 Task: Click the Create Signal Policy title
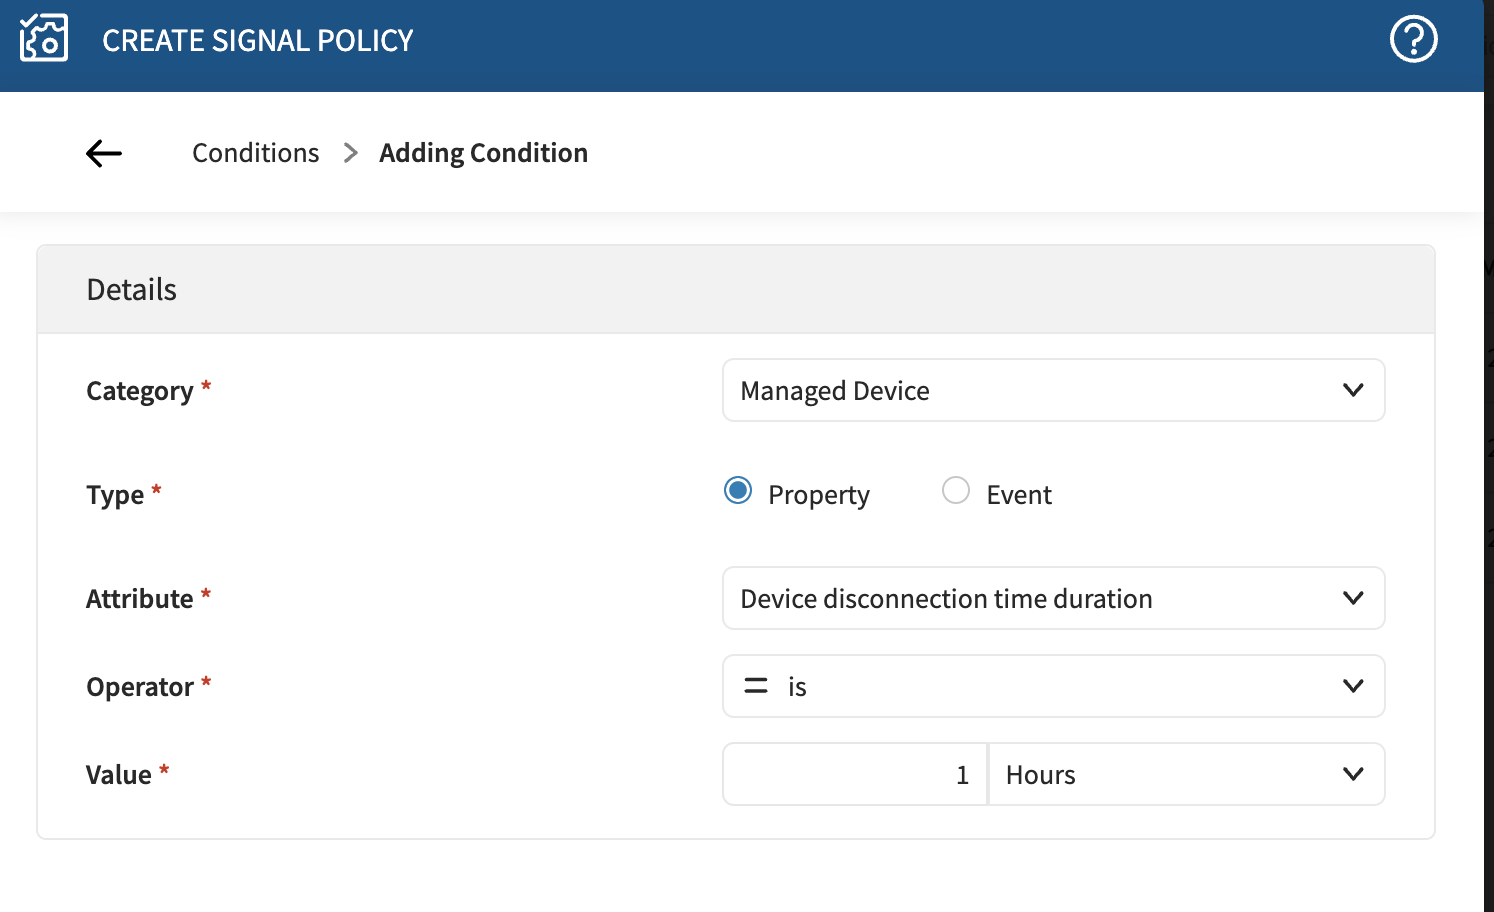point(257,41)
